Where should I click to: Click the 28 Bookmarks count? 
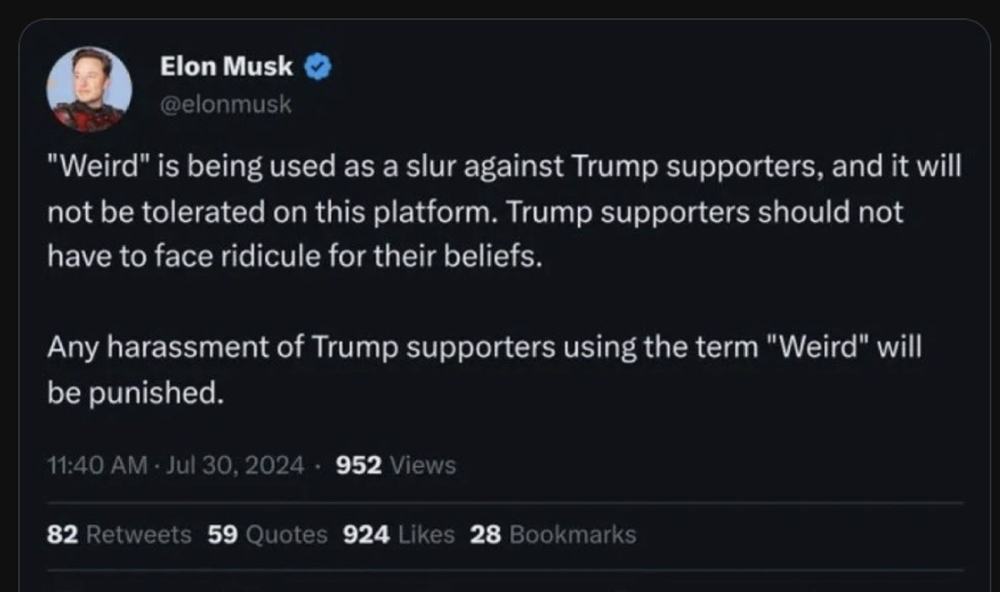pos(552,535)
